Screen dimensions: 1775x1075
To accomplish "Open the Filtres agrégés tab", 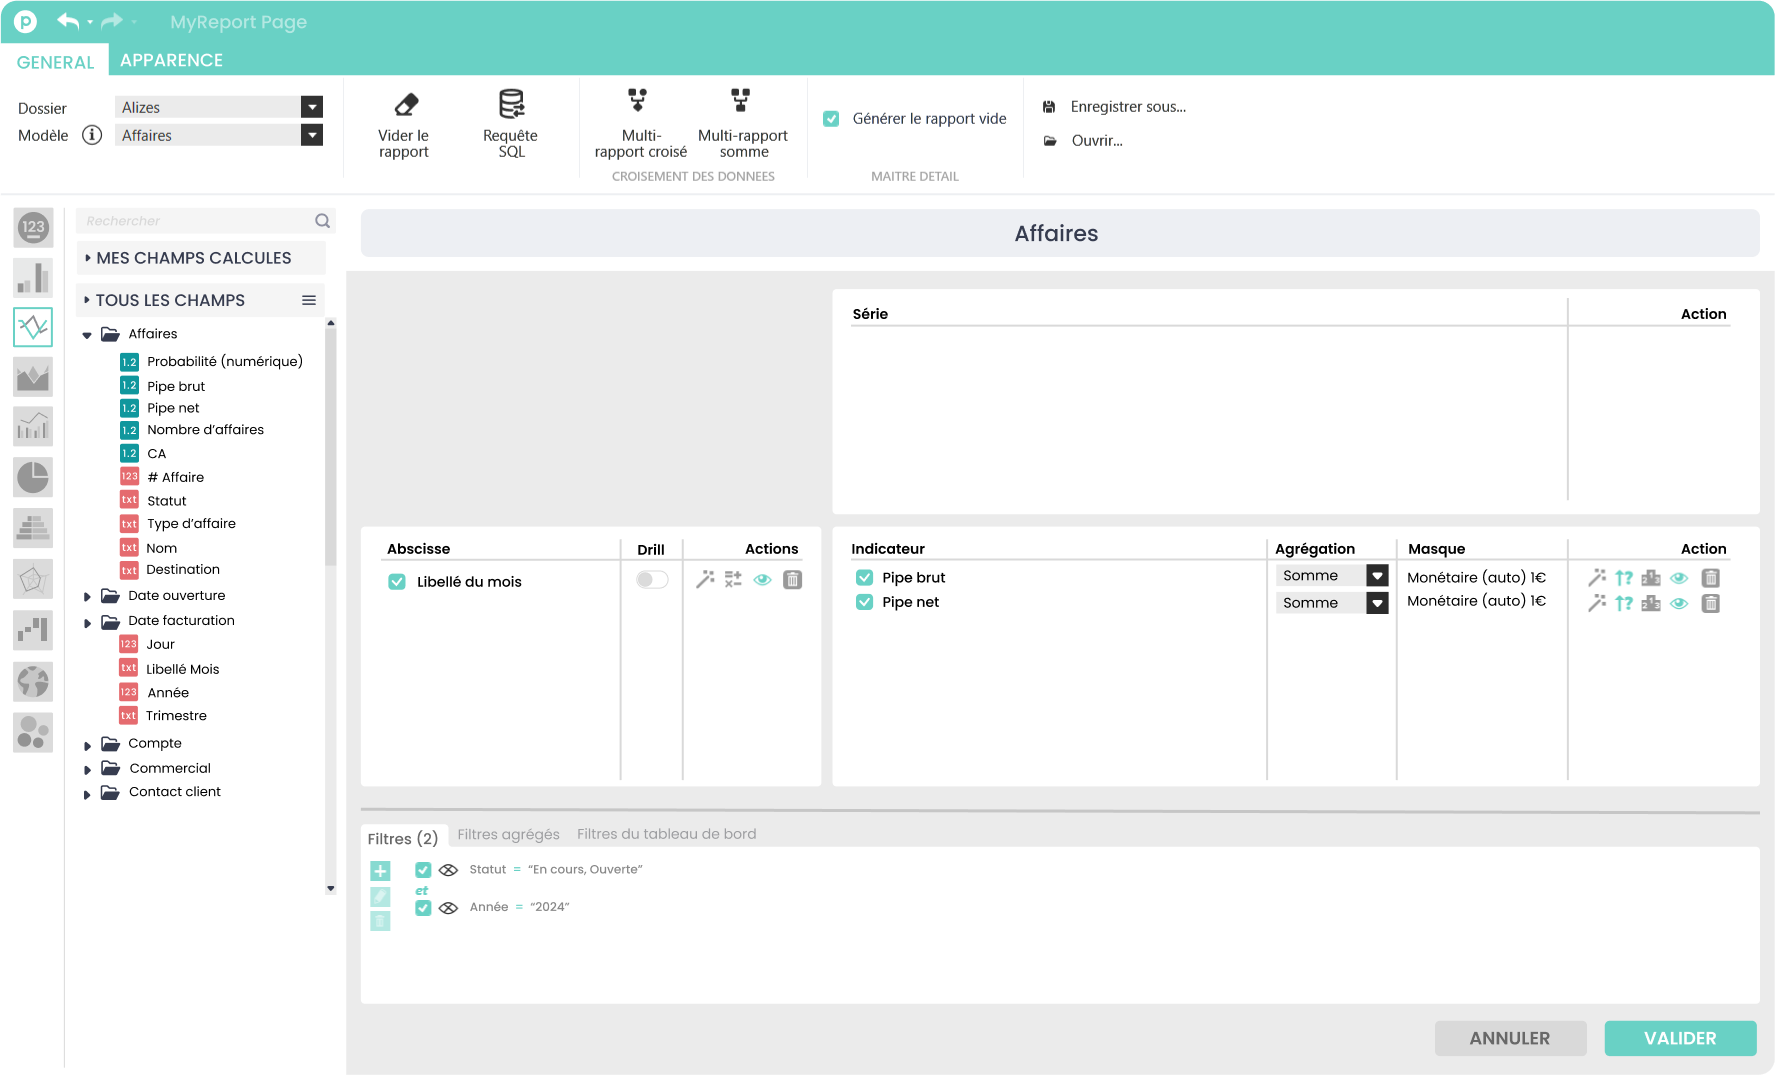I will (508, 834).
